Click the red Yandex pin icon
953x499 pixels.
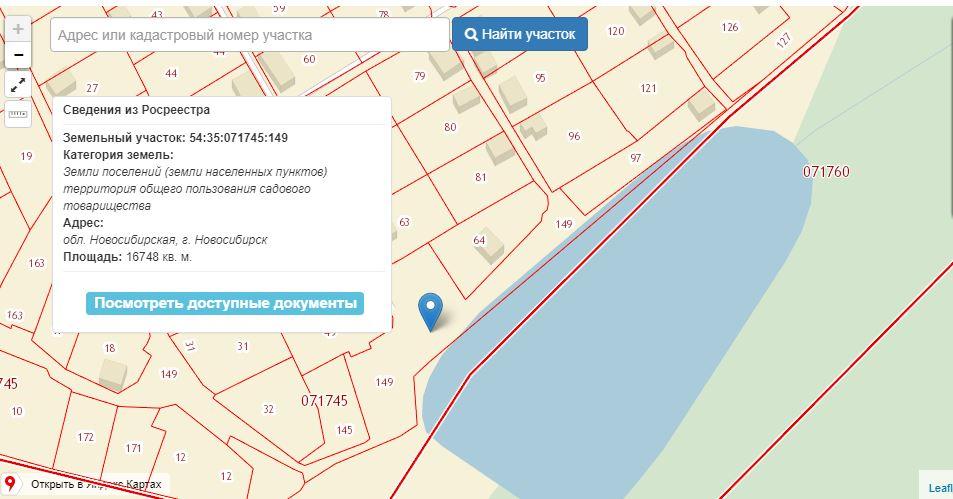point(10,484)
